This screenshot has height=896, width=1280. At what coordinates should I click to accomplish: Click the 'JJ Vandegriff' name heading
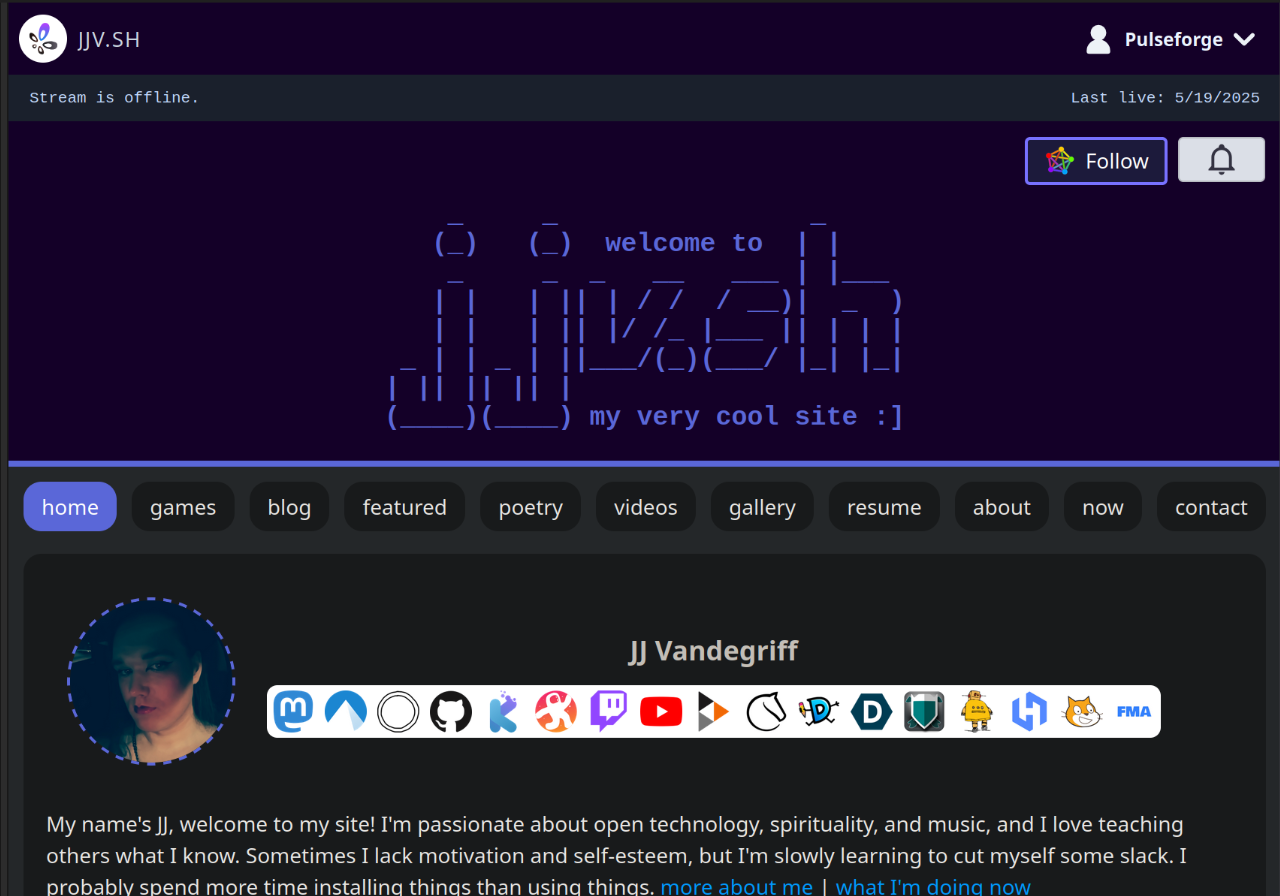(x=714, y=651)
